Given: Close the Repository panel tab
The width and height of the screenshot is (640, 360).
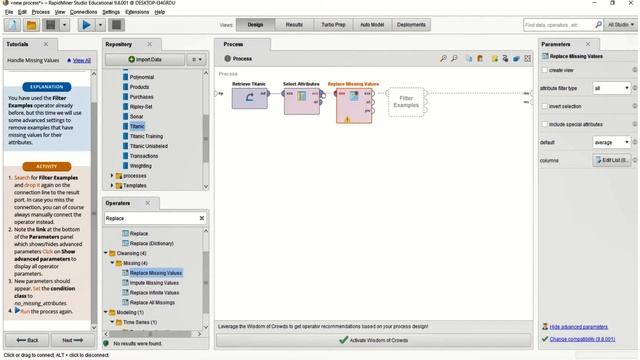Looking at the screenshot, I should click(149, 44).
